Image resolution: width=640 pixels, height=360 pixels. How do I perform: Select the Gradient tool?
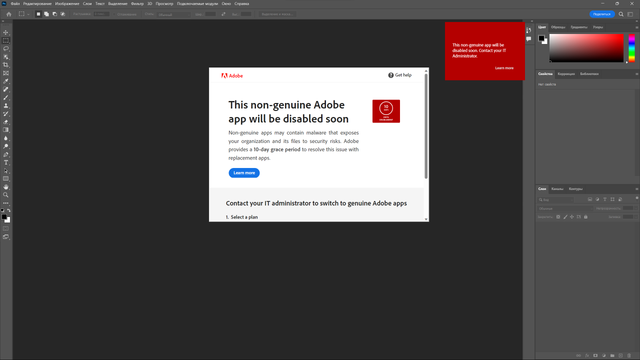(6, 130)
